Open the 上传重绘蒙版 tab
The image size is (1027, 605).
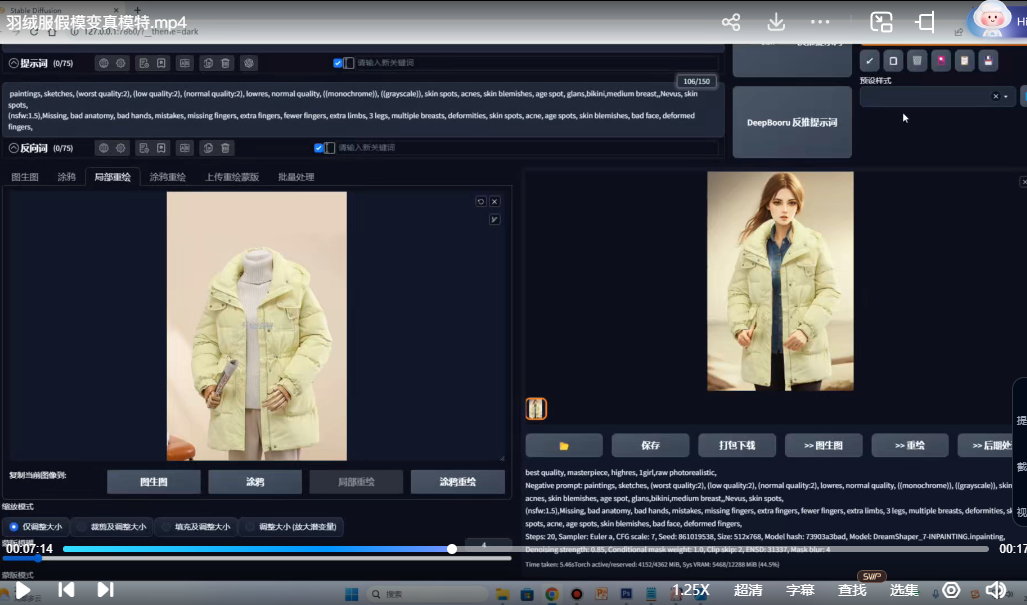[232, 177]
